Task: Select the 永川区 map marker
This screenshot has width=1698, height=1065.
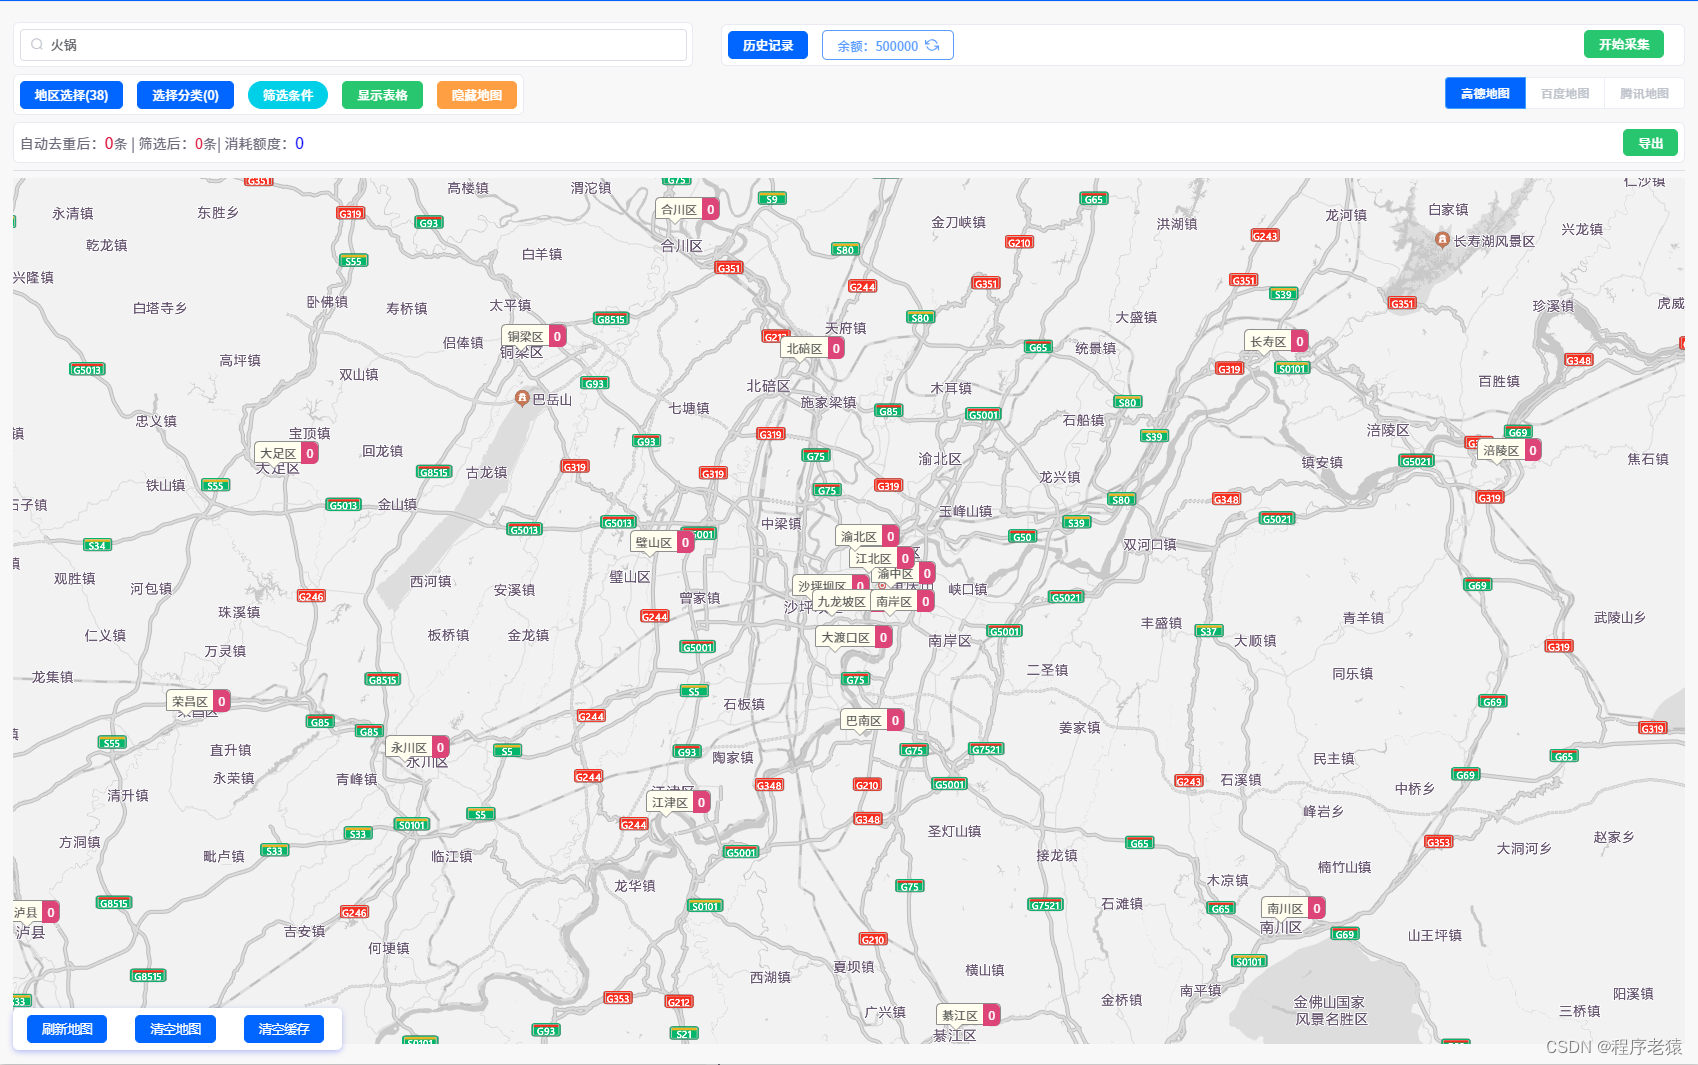Action: pyautogui.click(x=418, y=747)
